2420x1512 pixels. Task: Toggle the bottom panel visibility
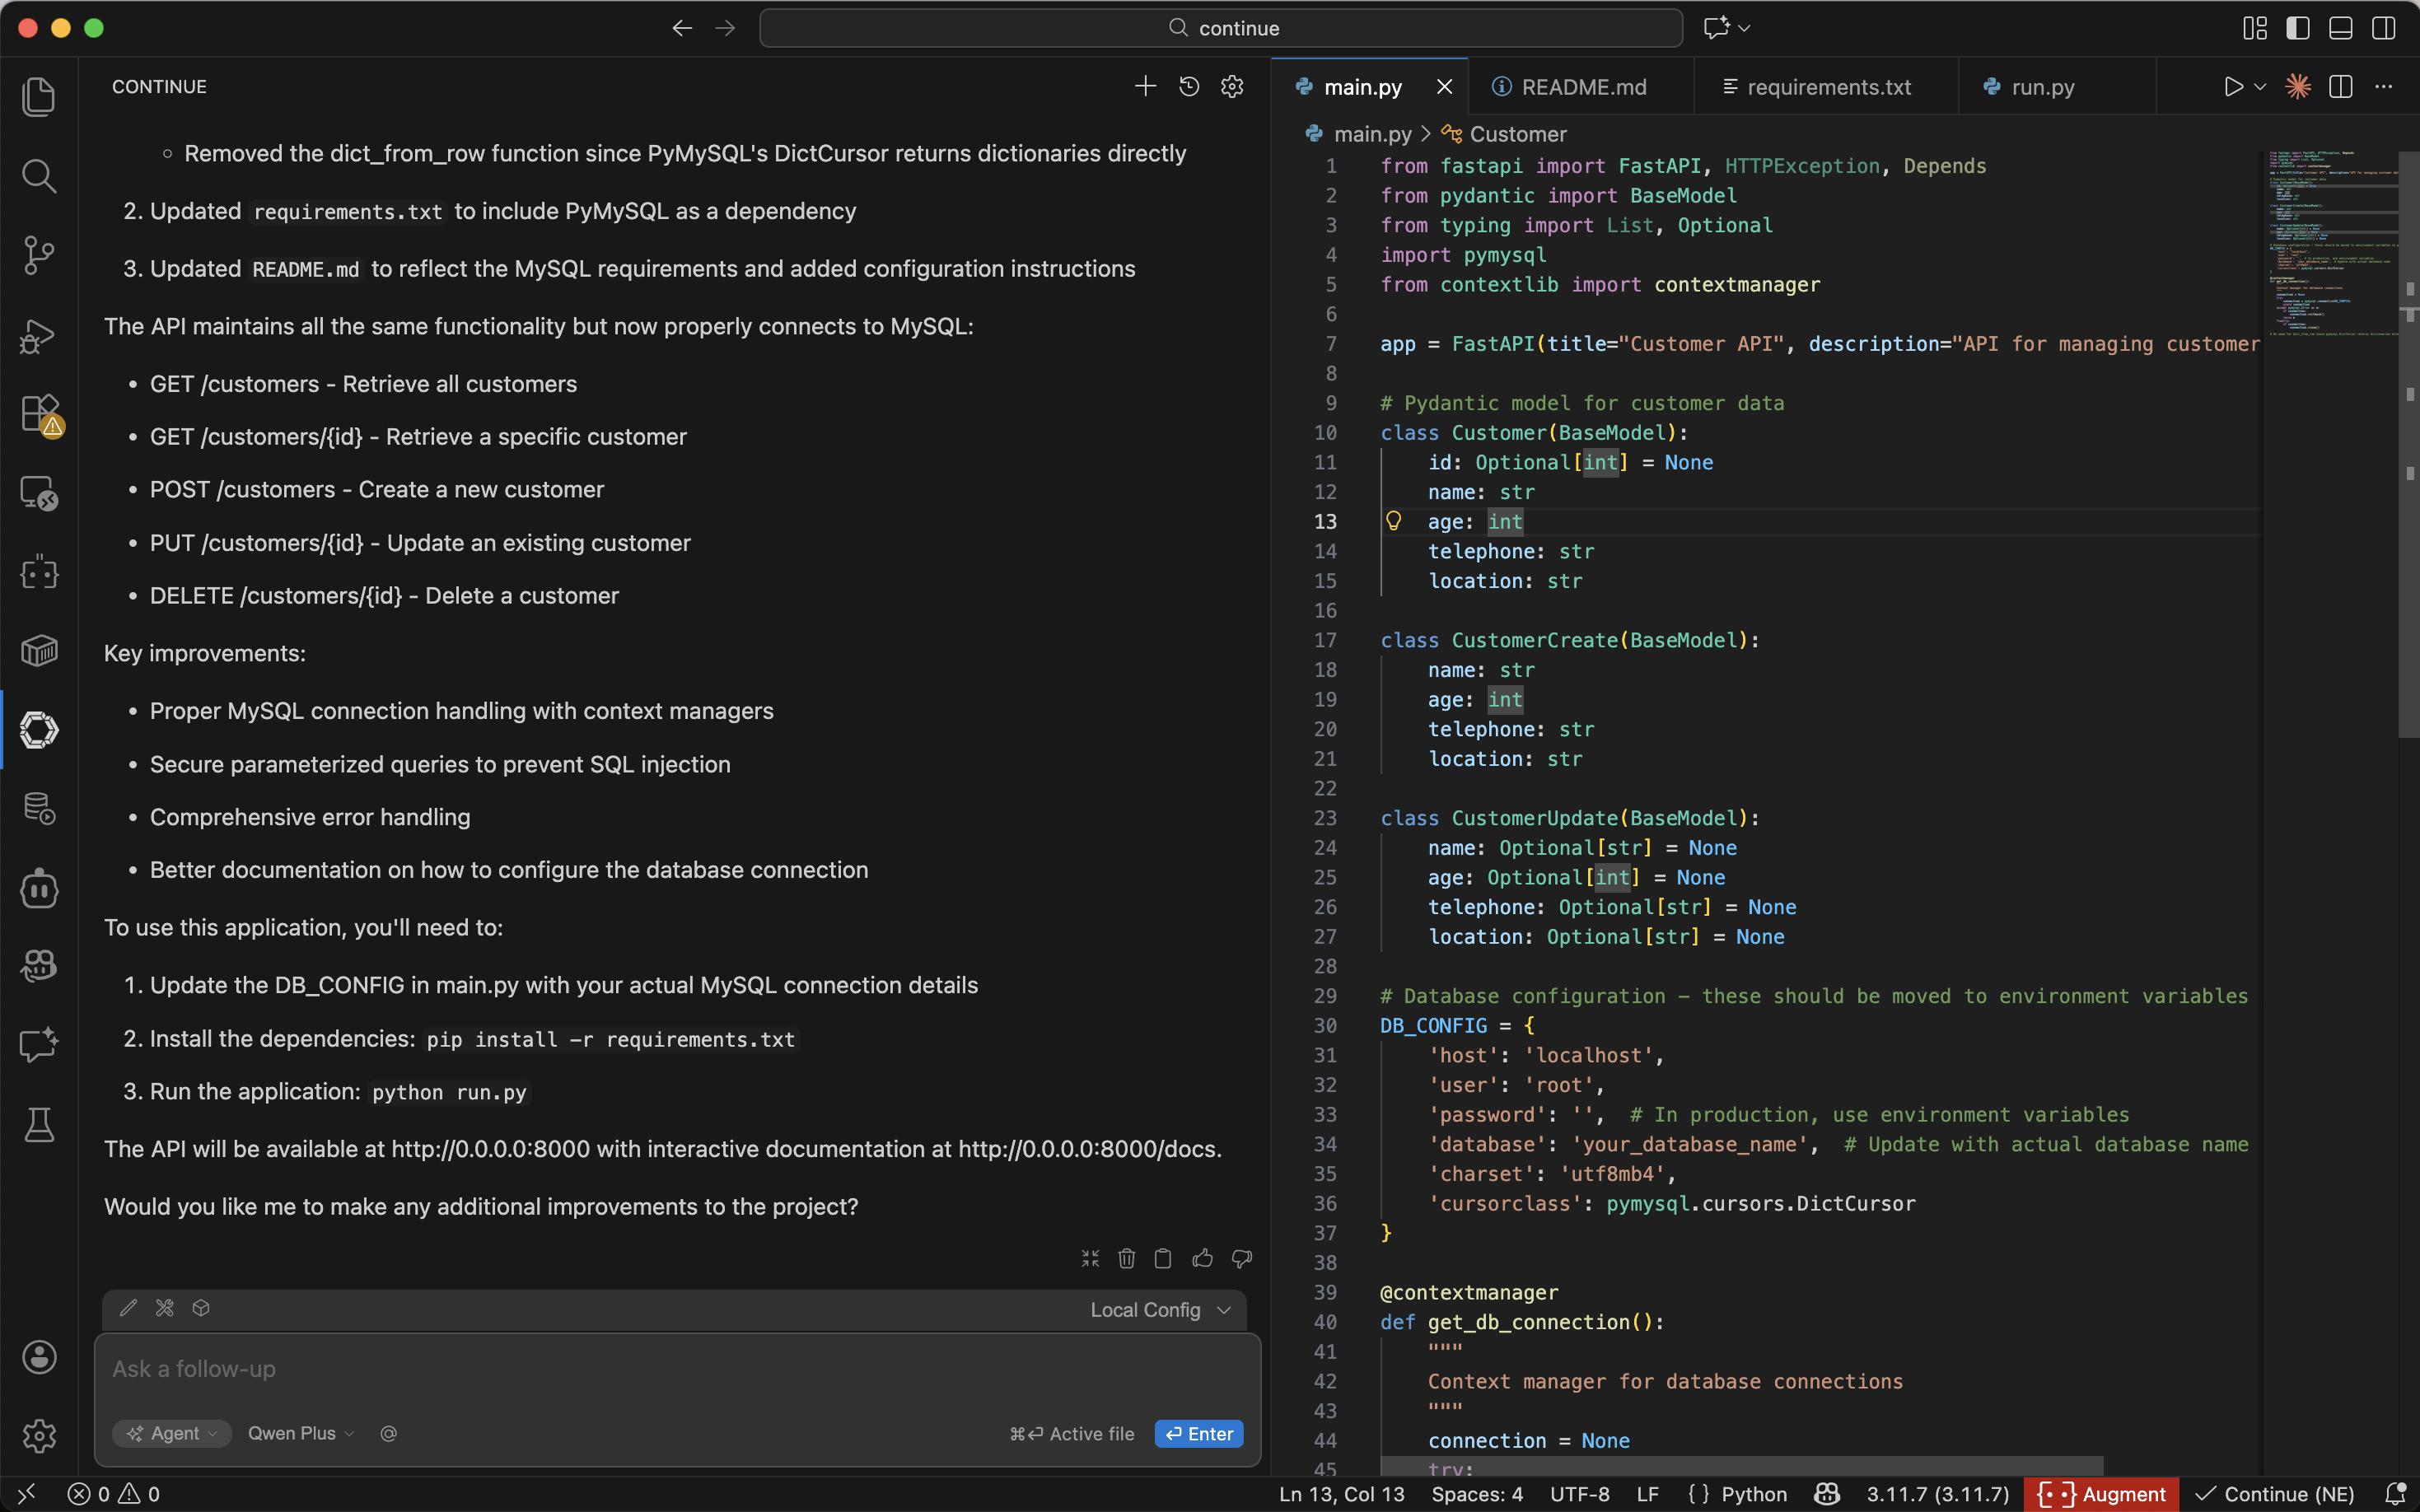tap(2340, 28)
